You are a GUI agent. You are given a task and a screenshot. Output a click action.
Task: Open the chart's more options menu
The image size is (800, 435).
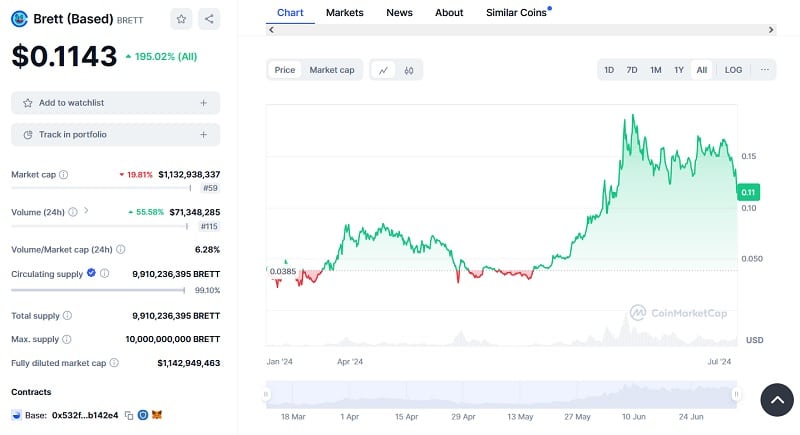tap(765, 70)
